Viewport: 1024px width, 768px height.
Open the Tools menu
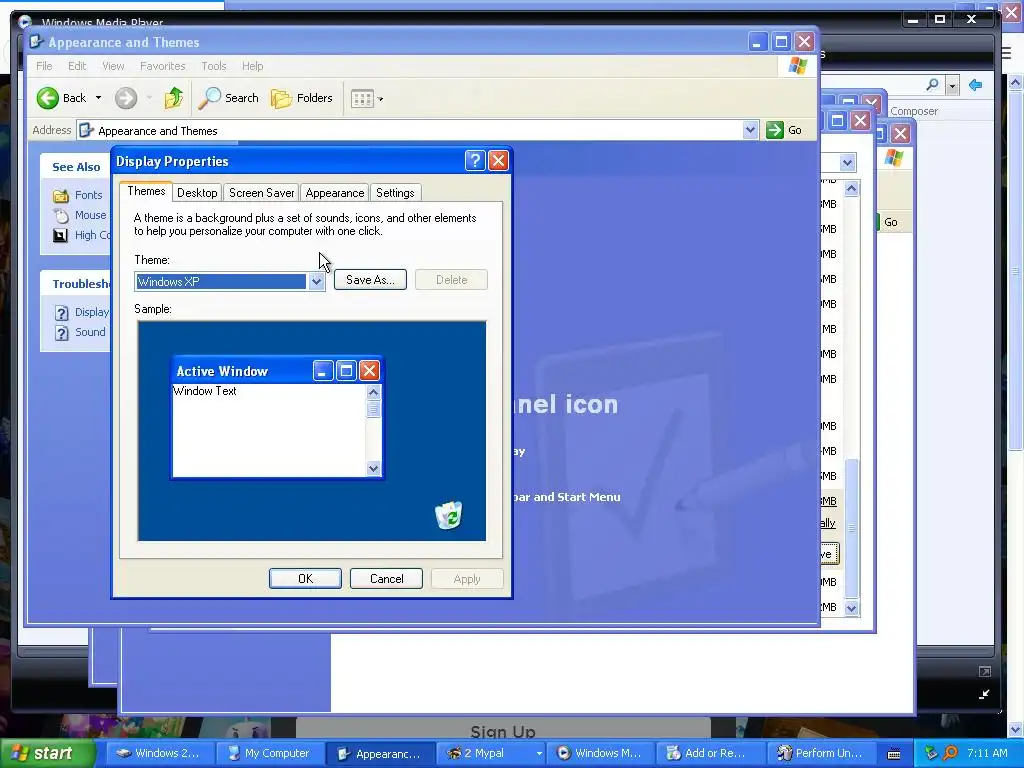214,66
